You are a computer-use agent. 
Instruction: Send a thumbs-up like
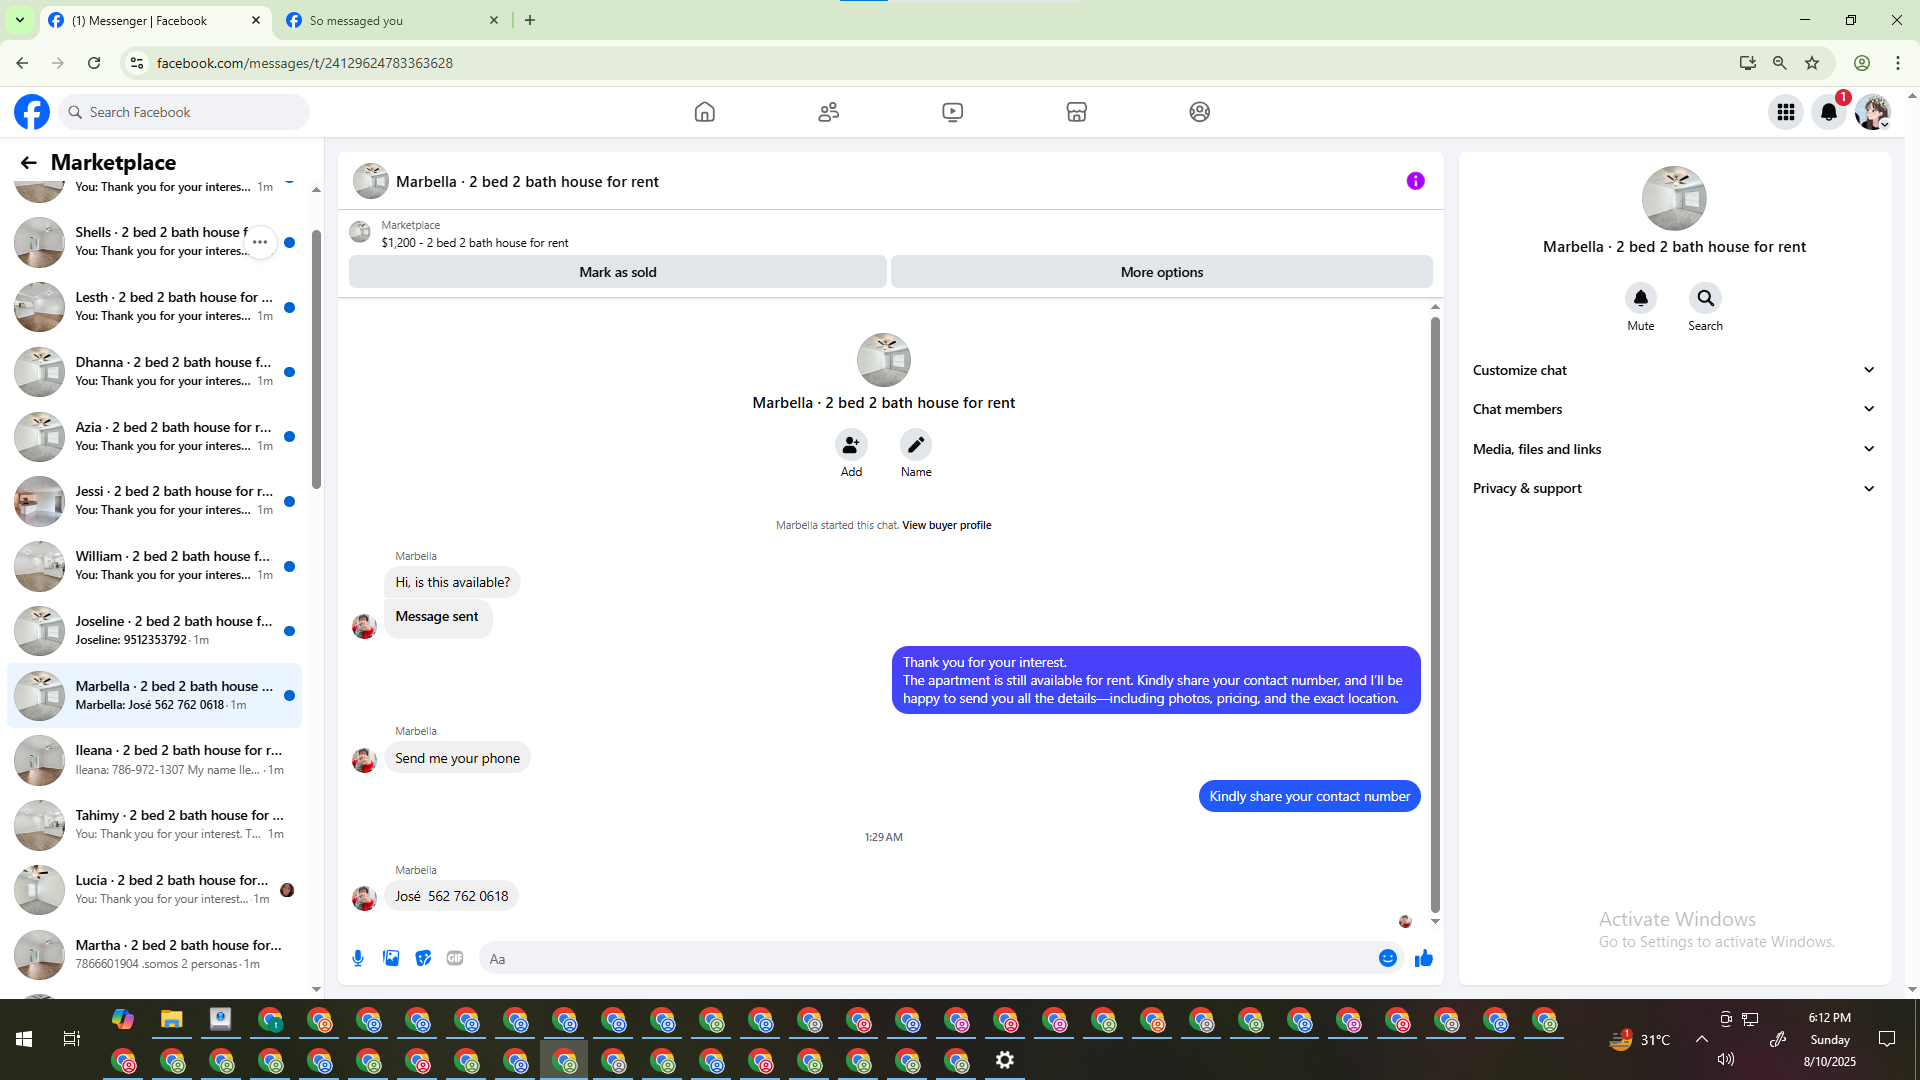tap(1424, 958)
